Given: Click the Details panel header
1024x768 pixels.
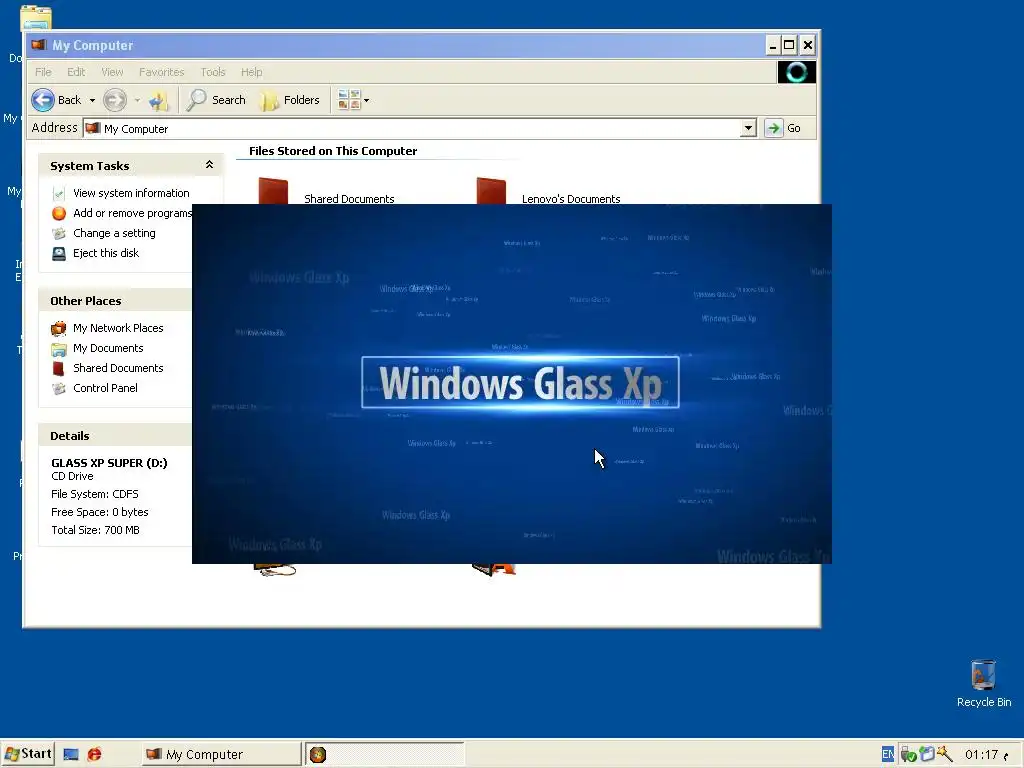Looking at the screenshot, I should (x=115, y=436).
